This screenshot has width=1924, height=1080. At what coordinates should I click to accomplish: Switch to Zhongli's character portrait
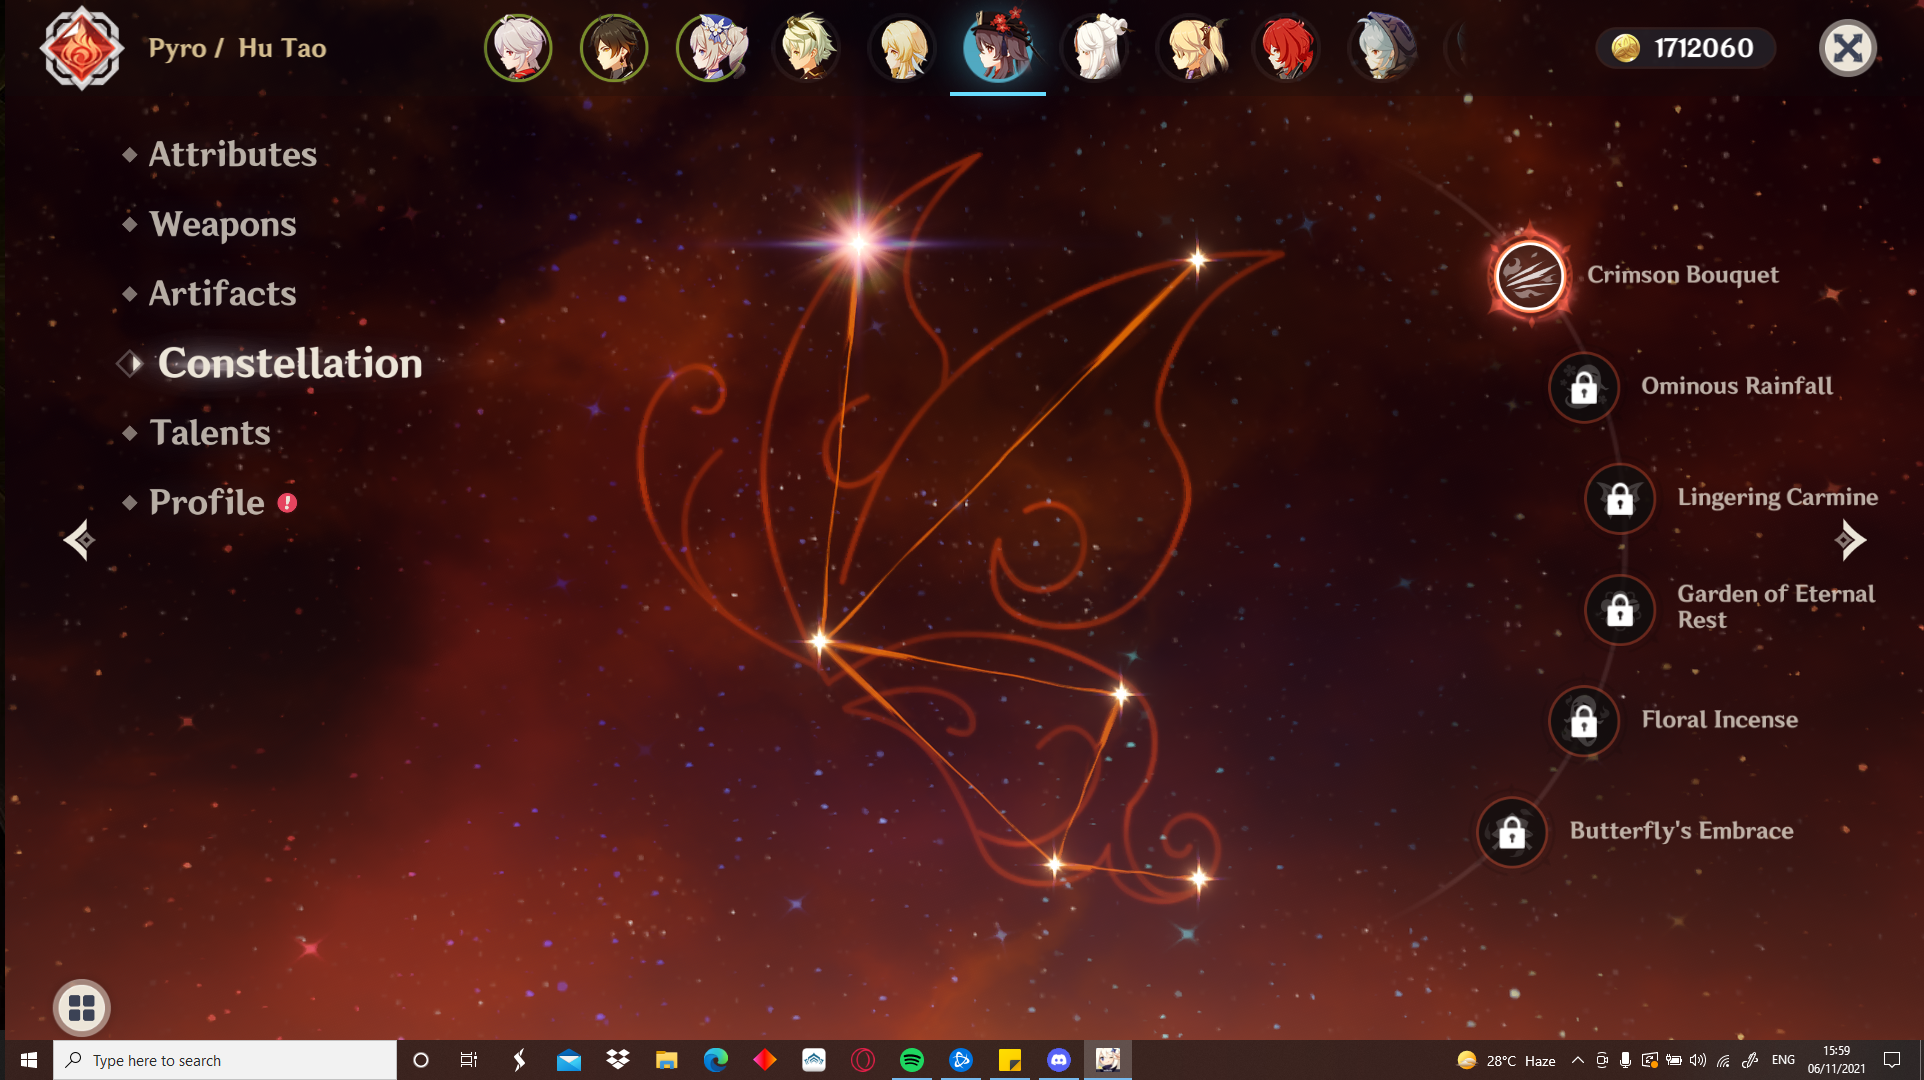point(614,48)
